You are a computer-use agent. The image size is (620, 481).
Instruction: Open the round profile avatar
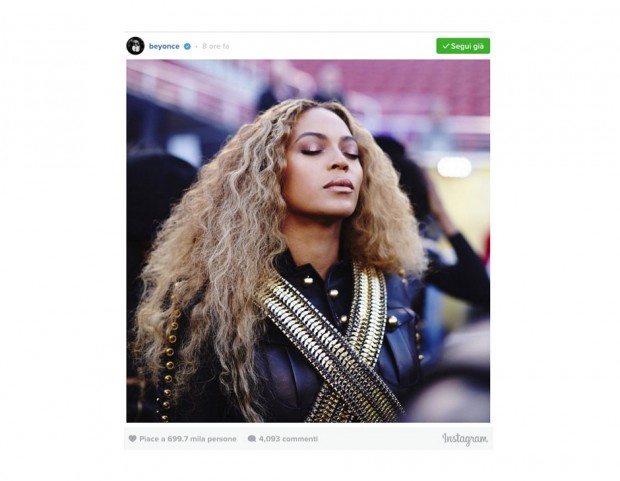135,46
